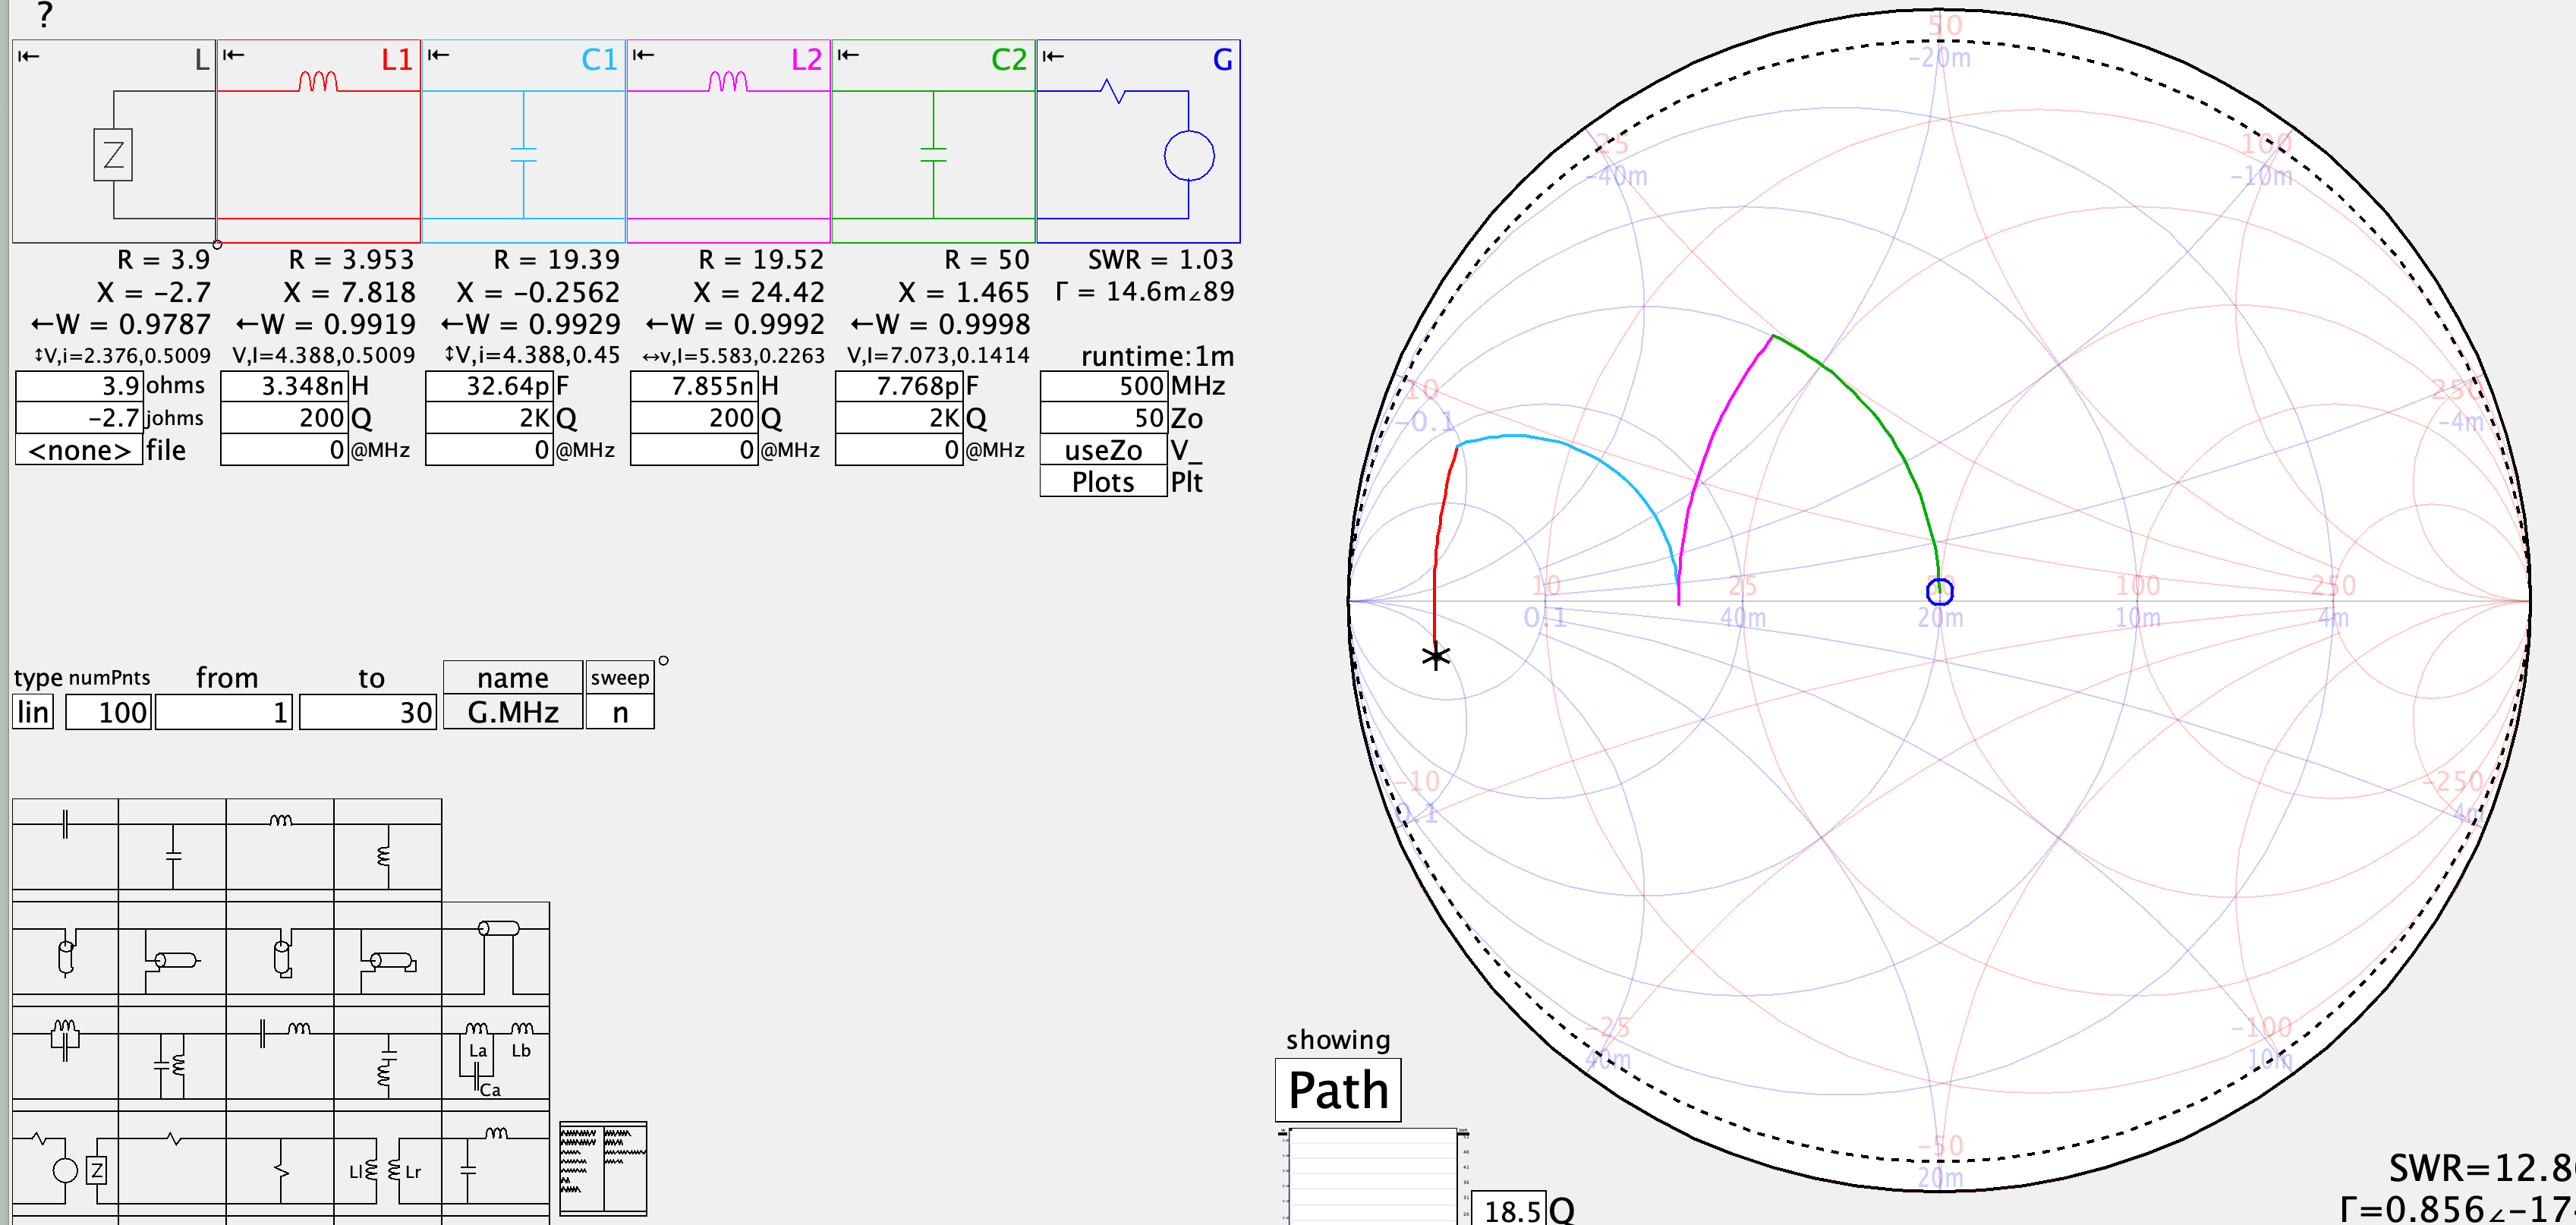Select the La Lb Ca network element
Screen dimensions: 2576x1225
[496, 1053]
